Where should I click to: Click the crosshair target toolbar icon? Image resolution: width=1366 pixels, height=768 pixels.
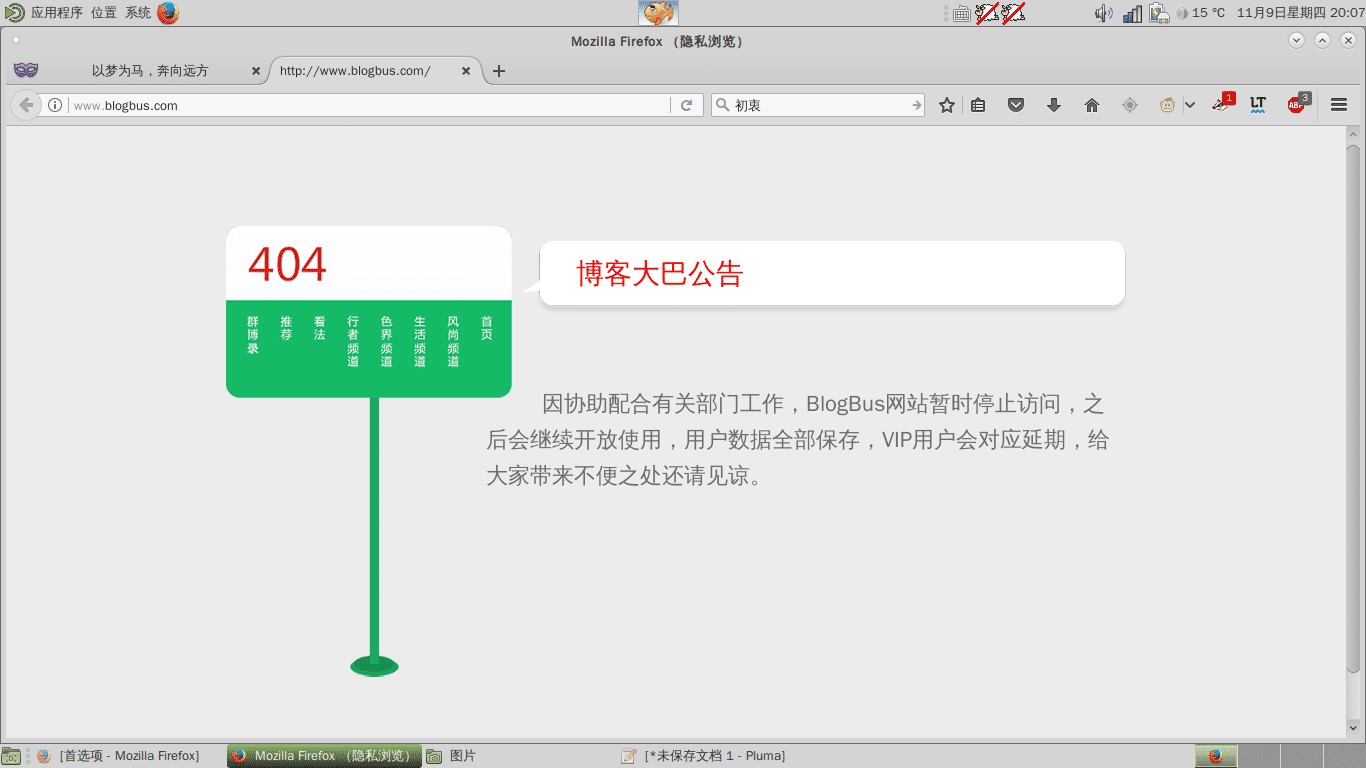click(1130, 105)
